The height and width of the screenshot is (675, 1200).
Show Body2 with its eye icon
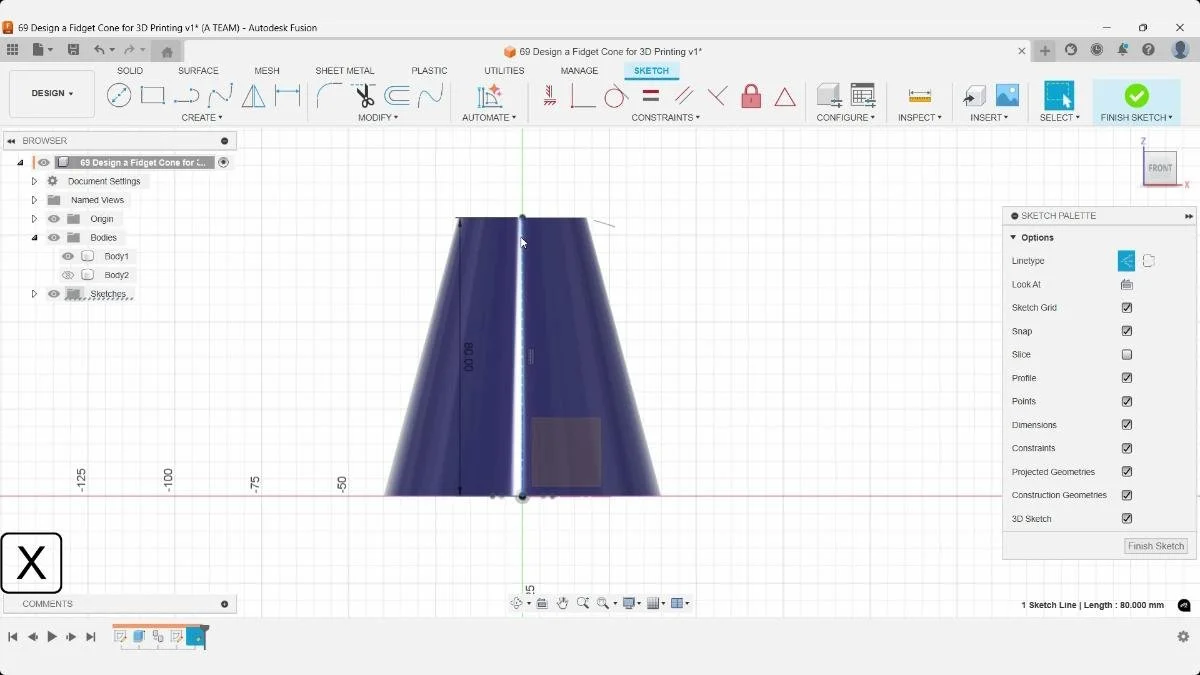tap(68, 275)
